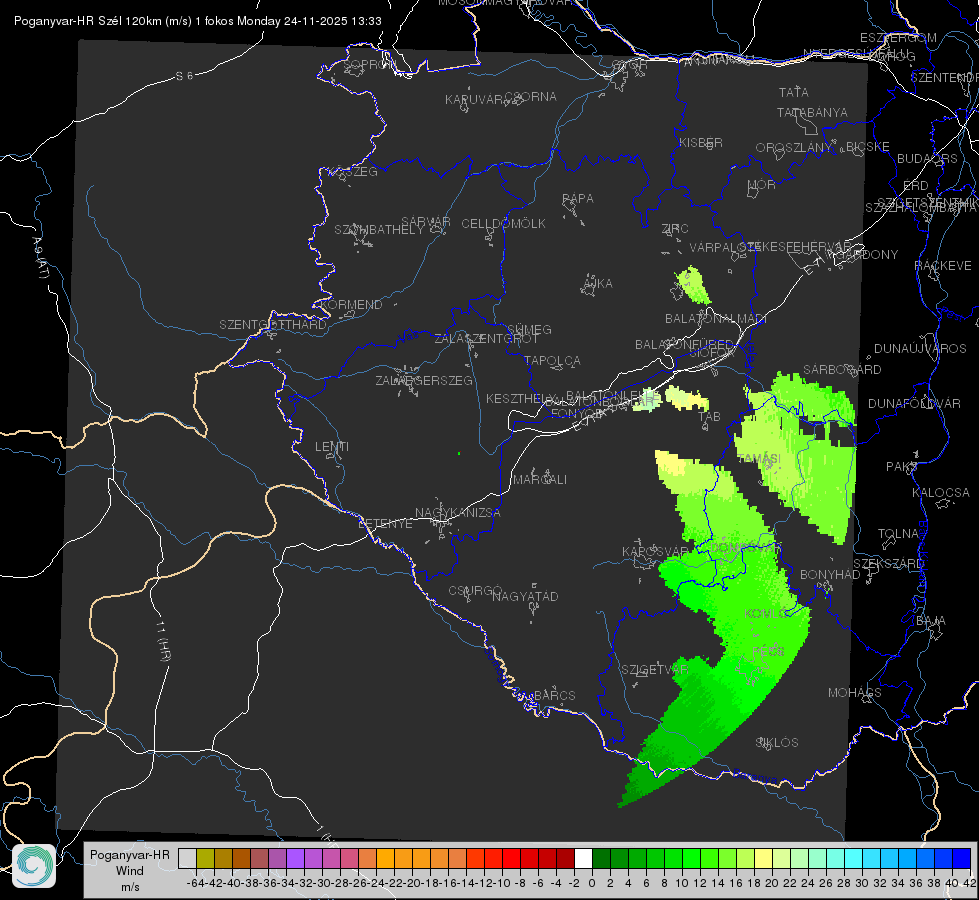Choose the yellow swatch between 18 and 20

(763, 858)
